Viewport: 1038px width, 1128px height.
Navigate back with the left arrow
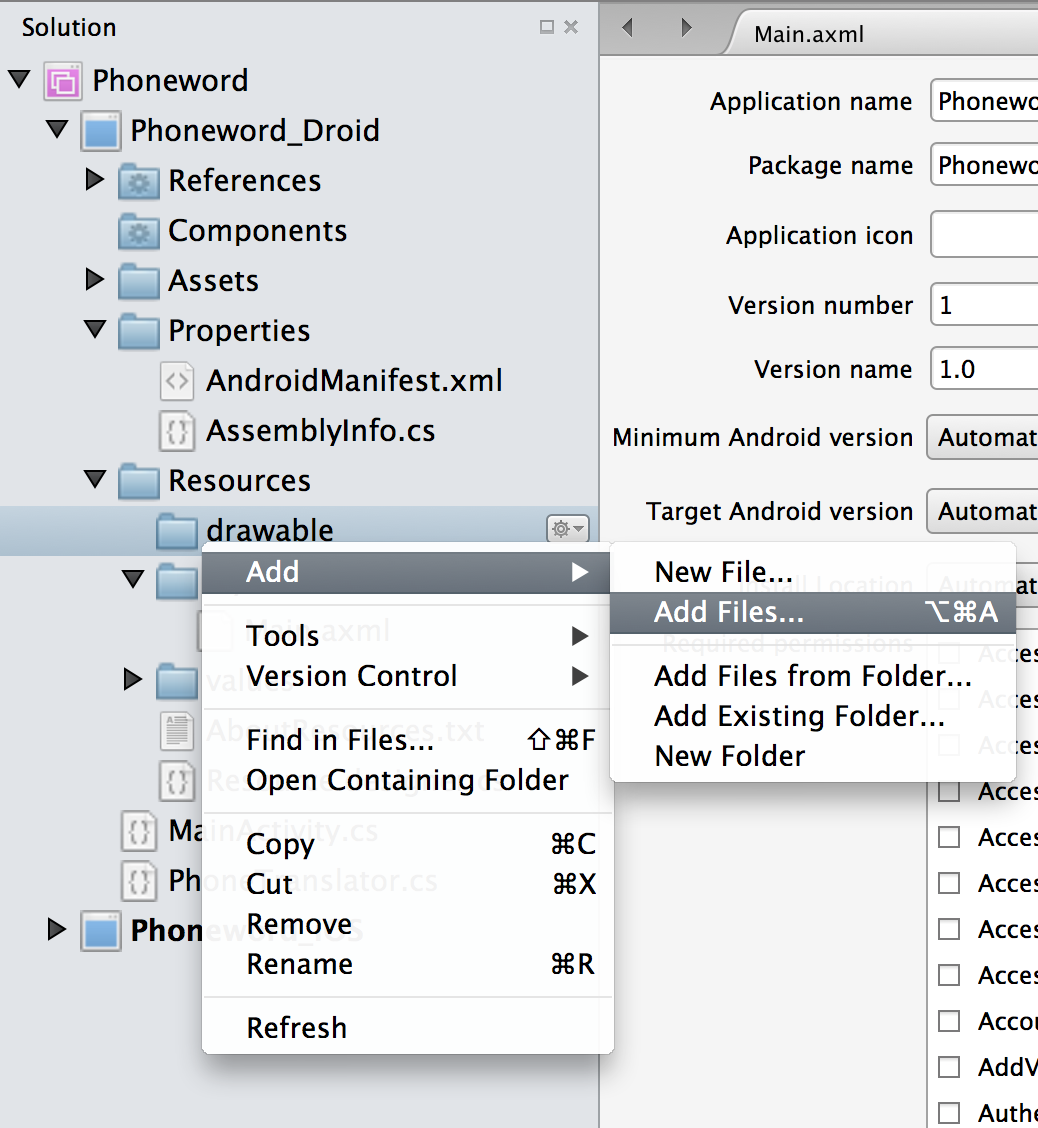628,28
